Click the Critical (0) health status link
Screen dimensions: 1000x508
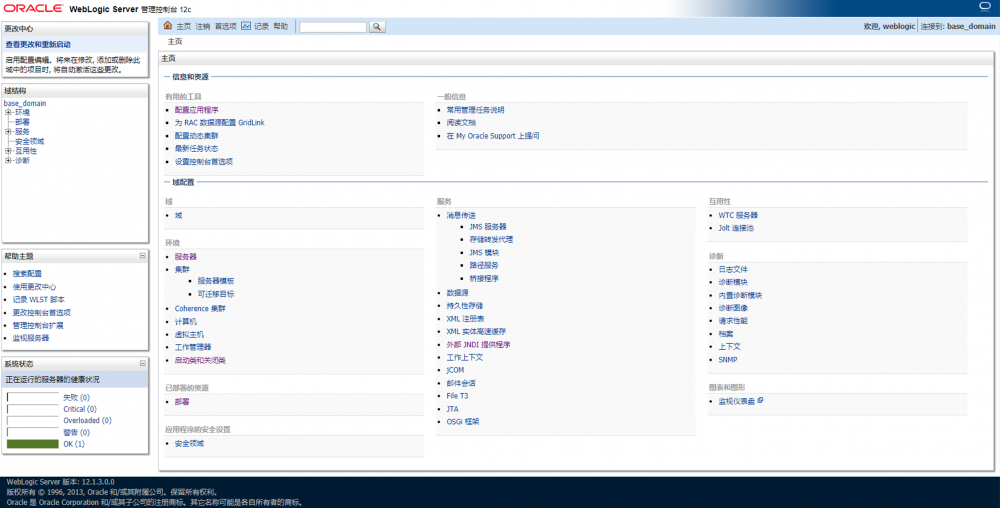(80, 409)
